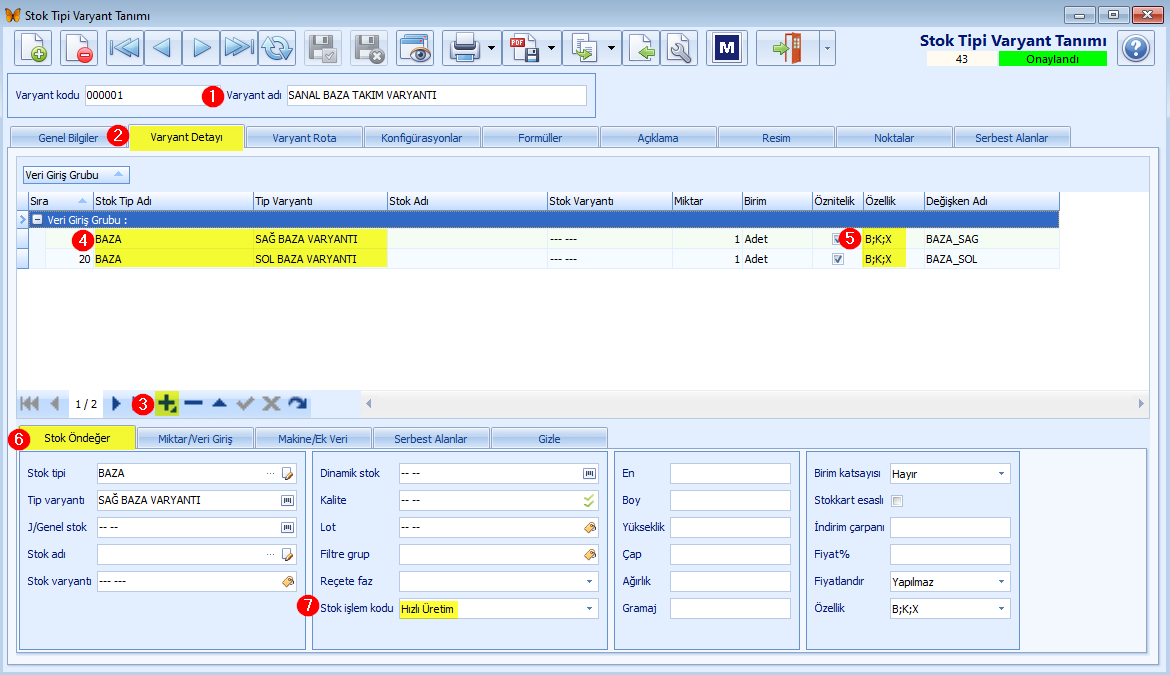Jump to first record in main toolbar
This screenshot has height=675, width=1170.
[x=125, y=48]
